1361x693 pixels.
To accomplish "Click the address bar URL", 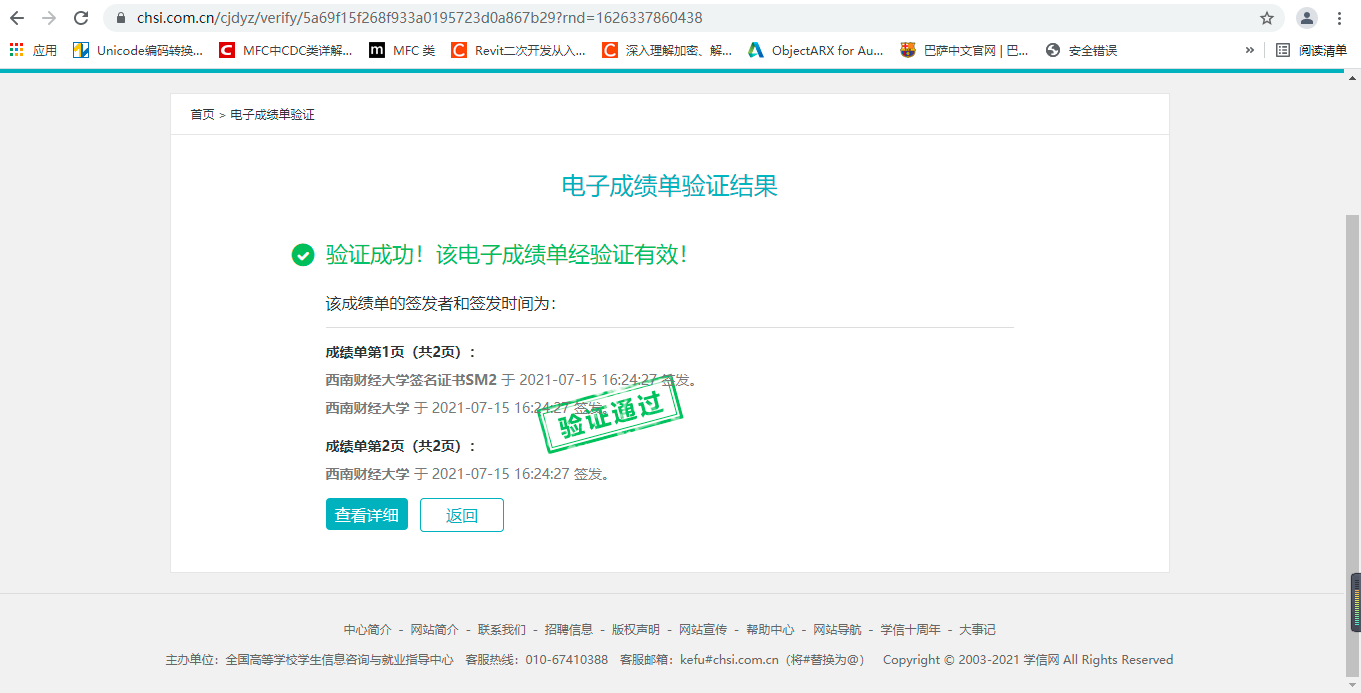I will 419,18.
